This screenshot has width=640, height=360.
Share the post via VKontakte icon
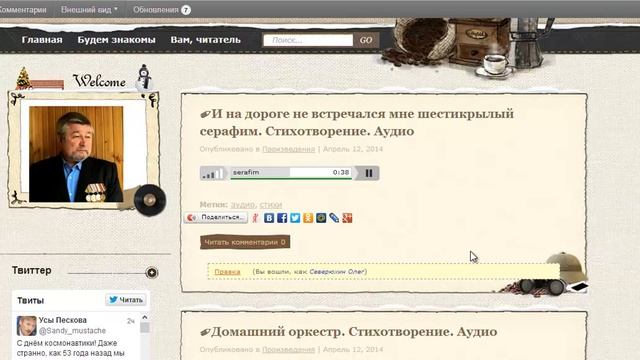[269, 218]
